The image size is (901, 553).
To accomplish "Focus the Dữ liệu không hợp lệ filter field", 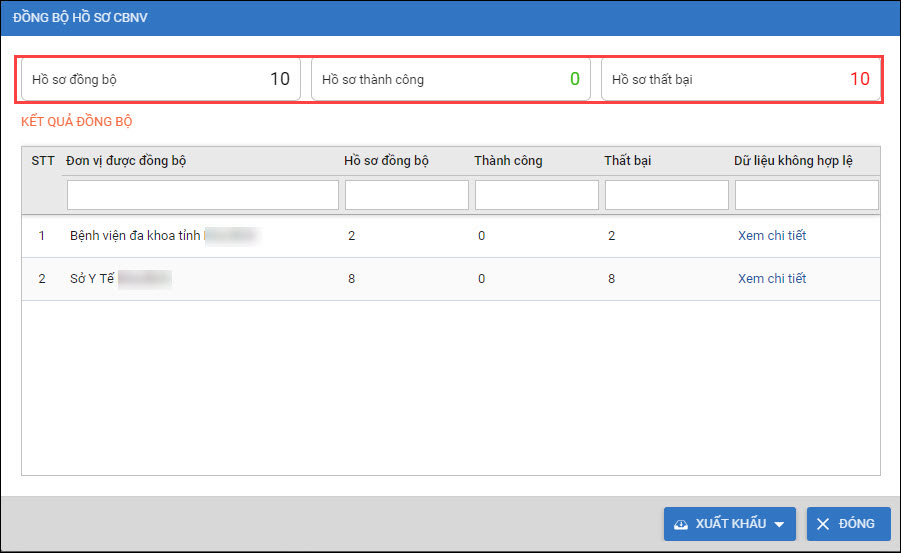I will click(x=807, y=195).
